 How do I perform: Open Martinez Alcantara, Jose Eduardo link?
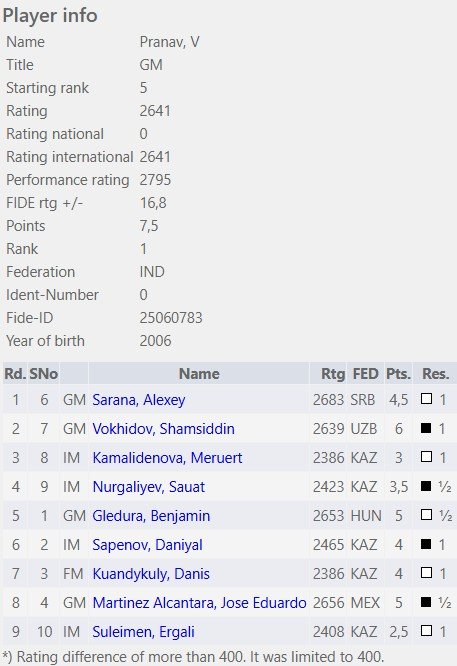tap(200, 603)
